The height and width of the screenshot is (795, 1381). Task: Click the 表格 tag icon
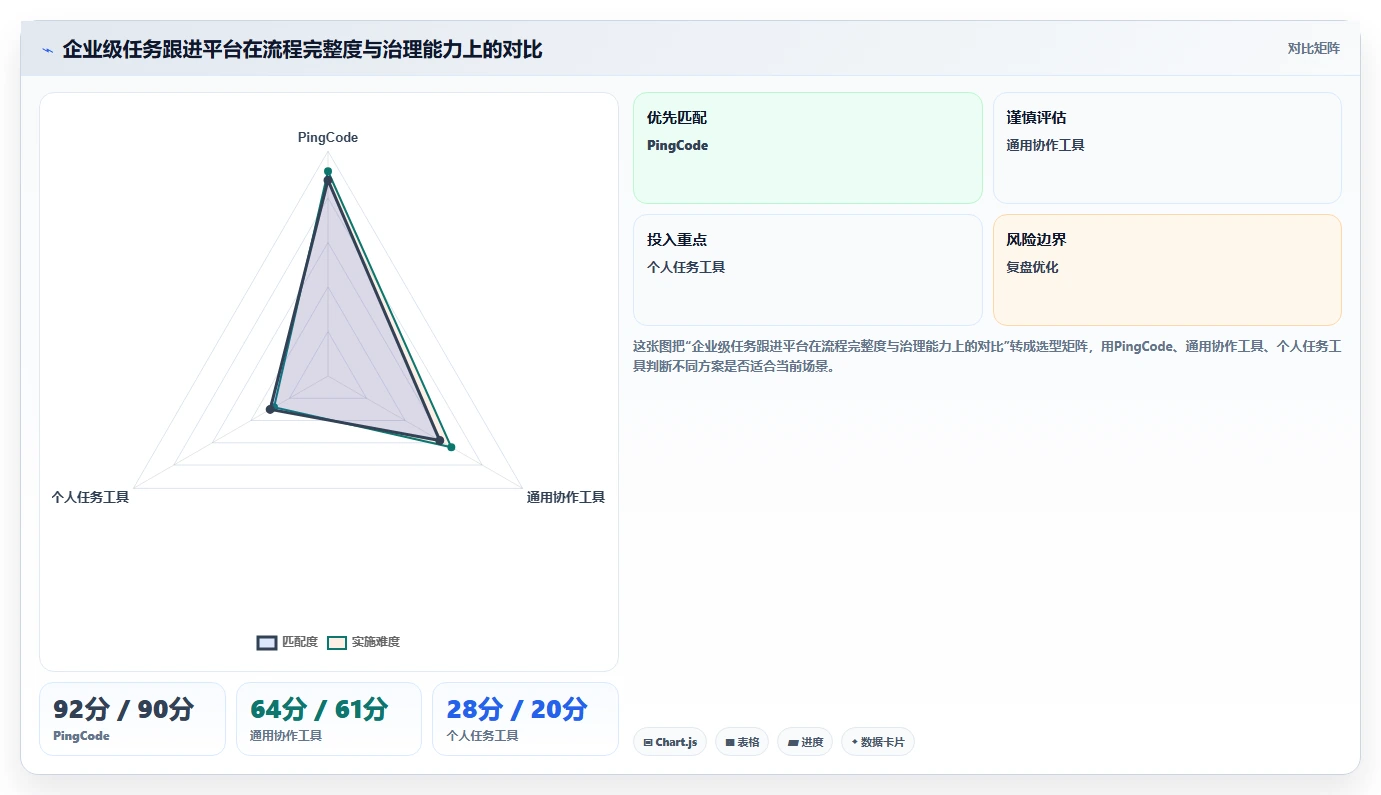[x=730, y=743]
